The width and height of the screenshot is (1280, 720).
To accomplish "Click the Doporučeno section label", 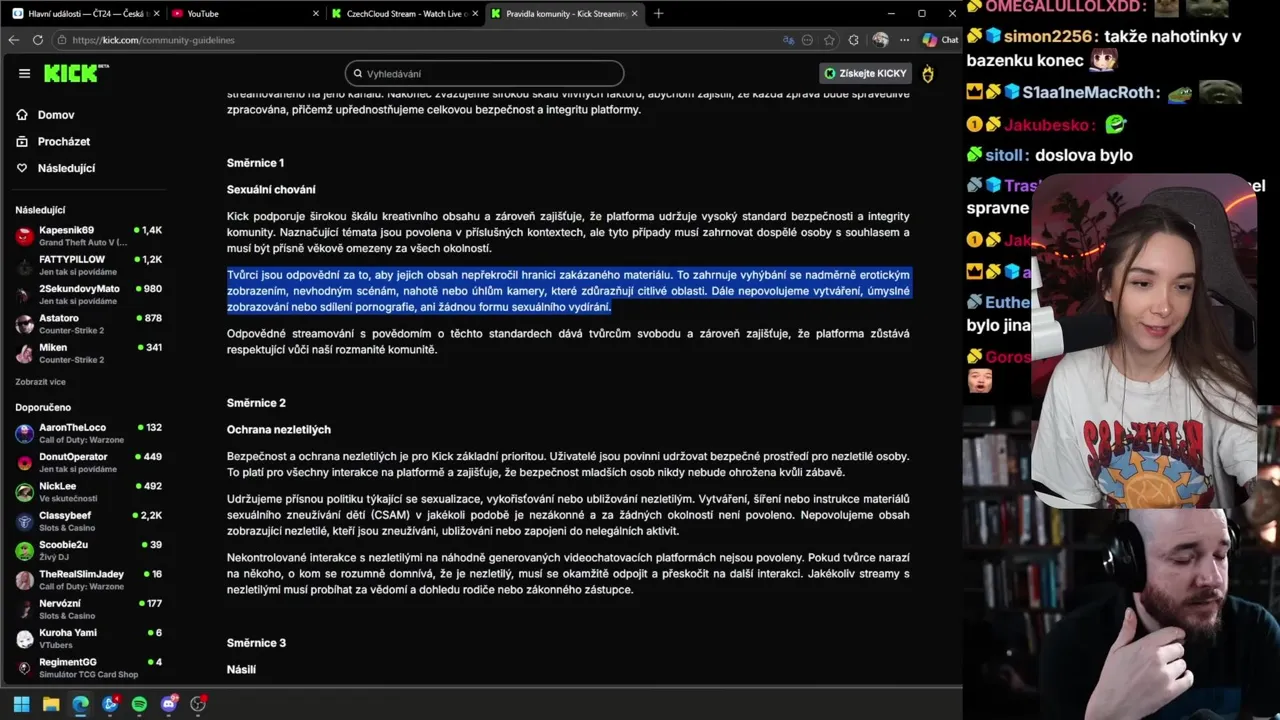I will [43, 408].
